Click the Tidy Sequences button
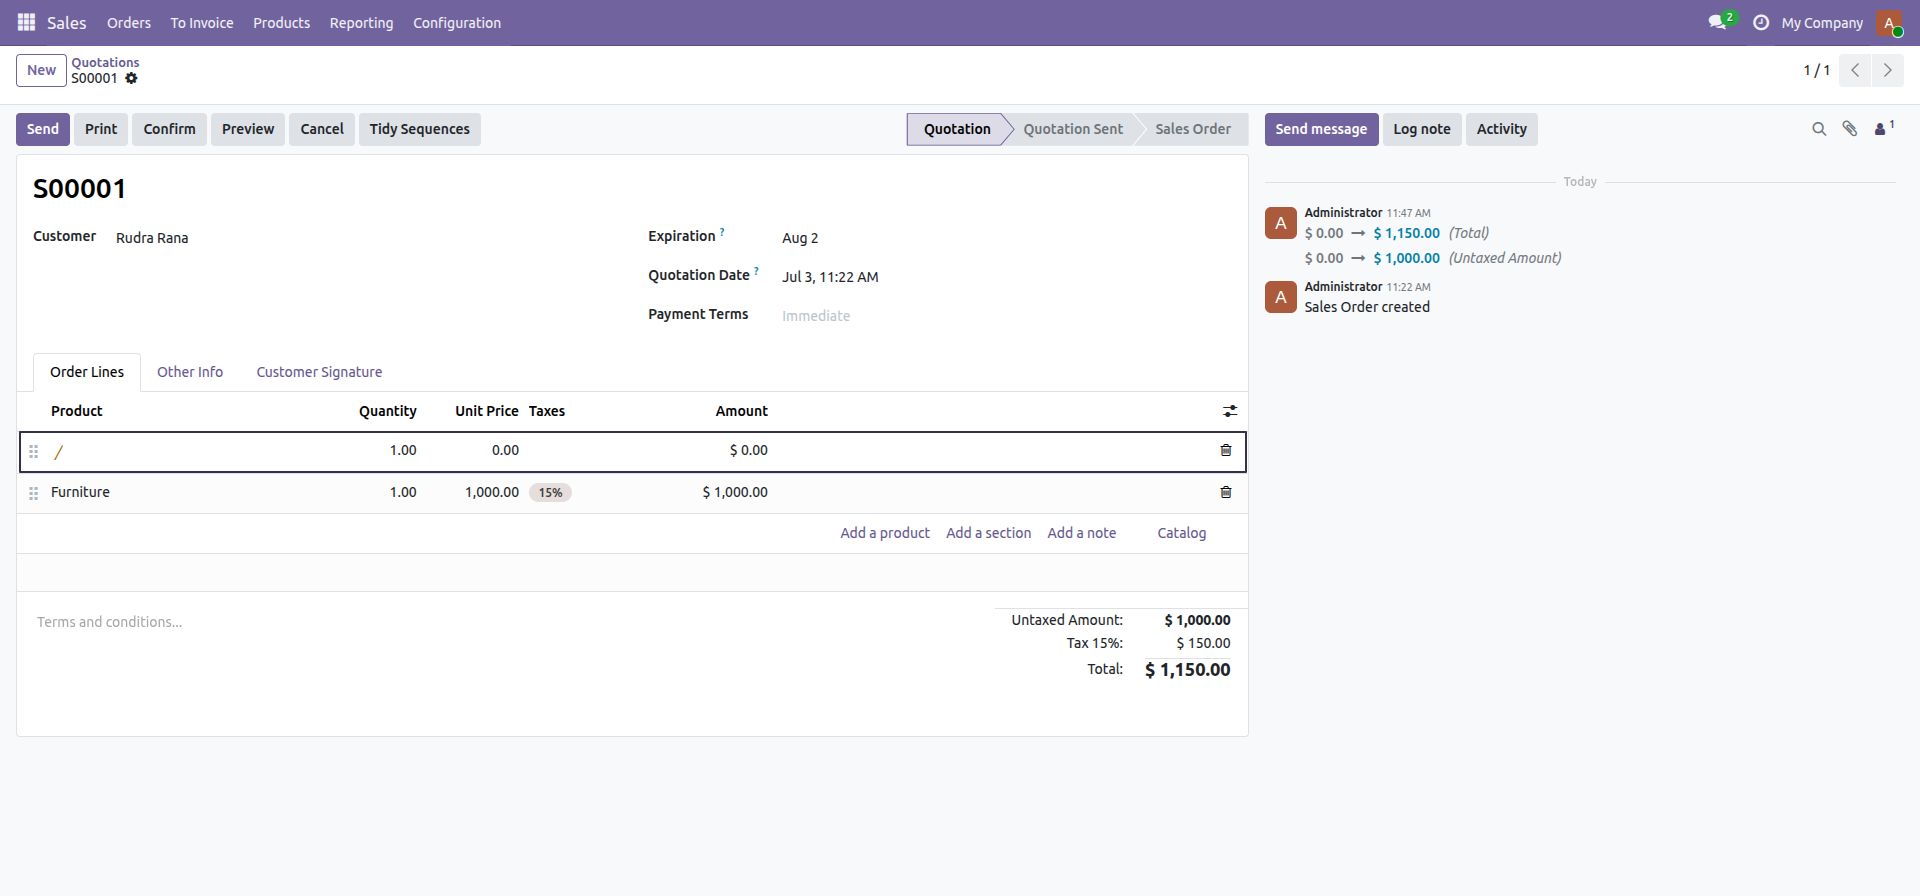 pyautogui.click(x=419, y=129)
